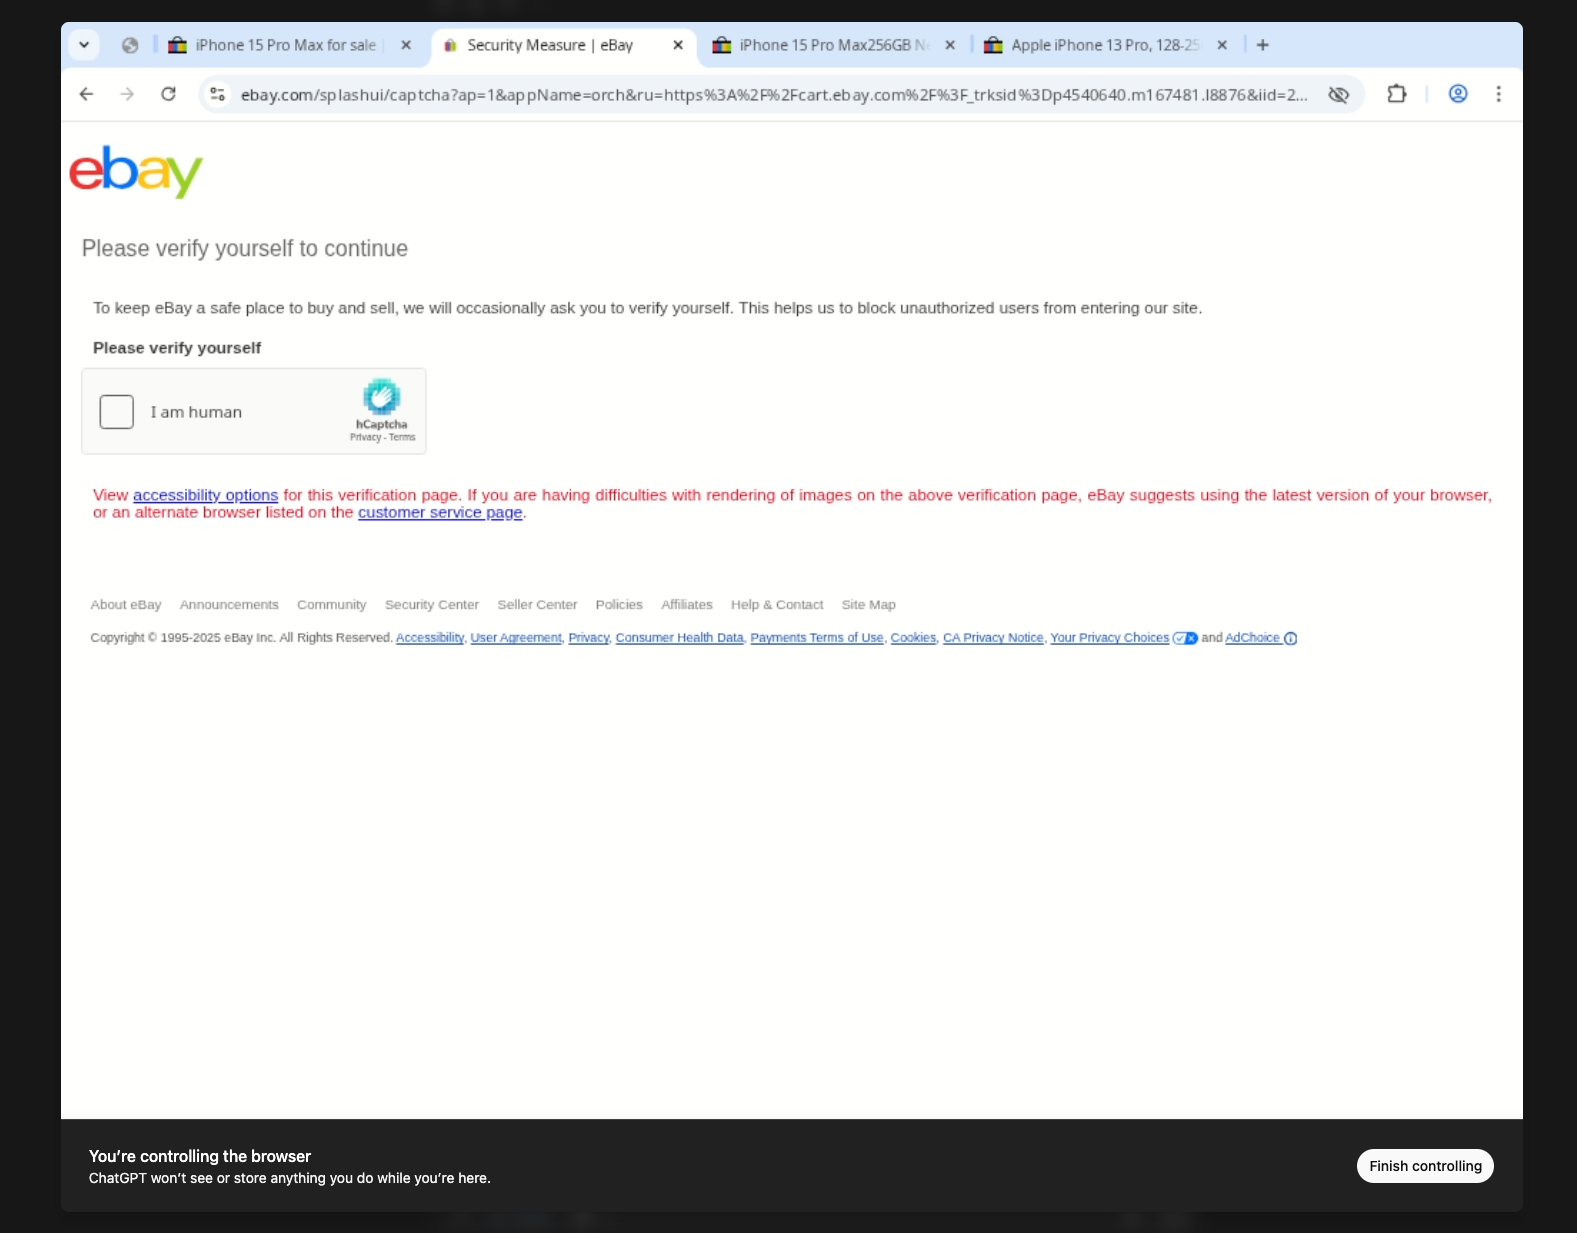The image size is (1577, 1233).
Task: Open the 'User Agreement' link
Action: (x=516, y=638)
